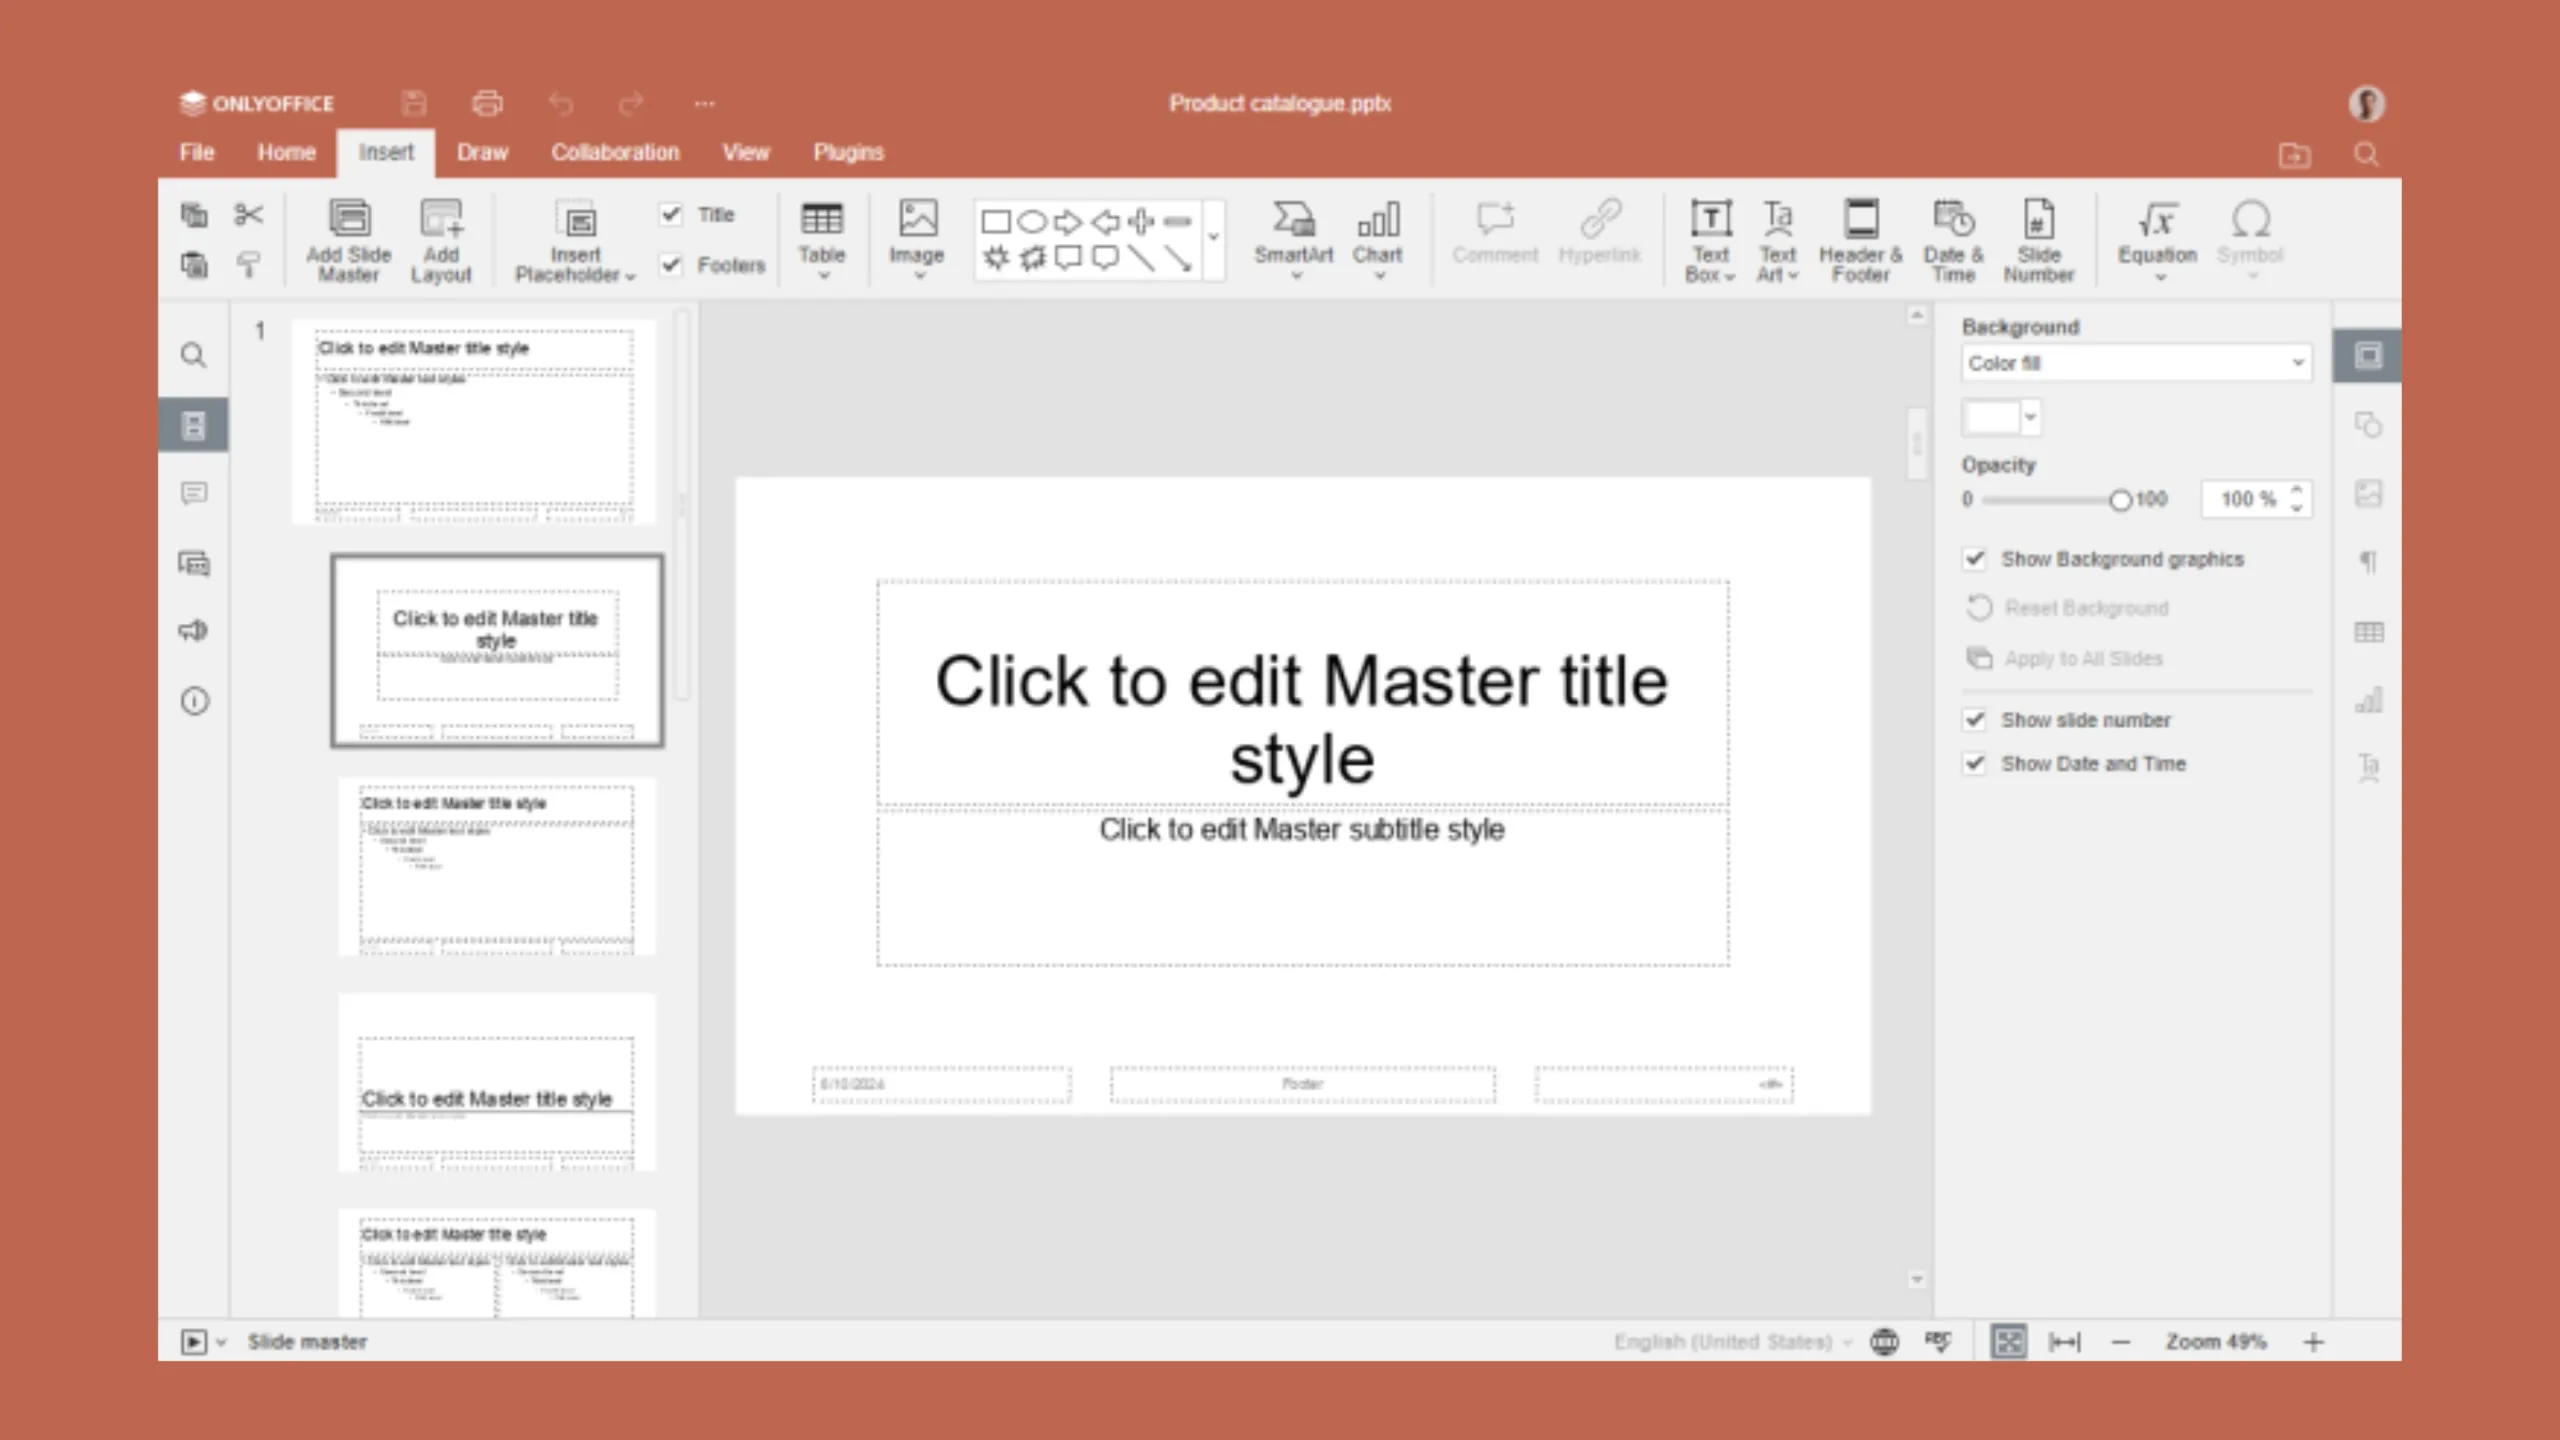The width and height of the screenshot is (2560, 1440).
Task: Click the Fit to slide icon
Action: [2008, 1341]
